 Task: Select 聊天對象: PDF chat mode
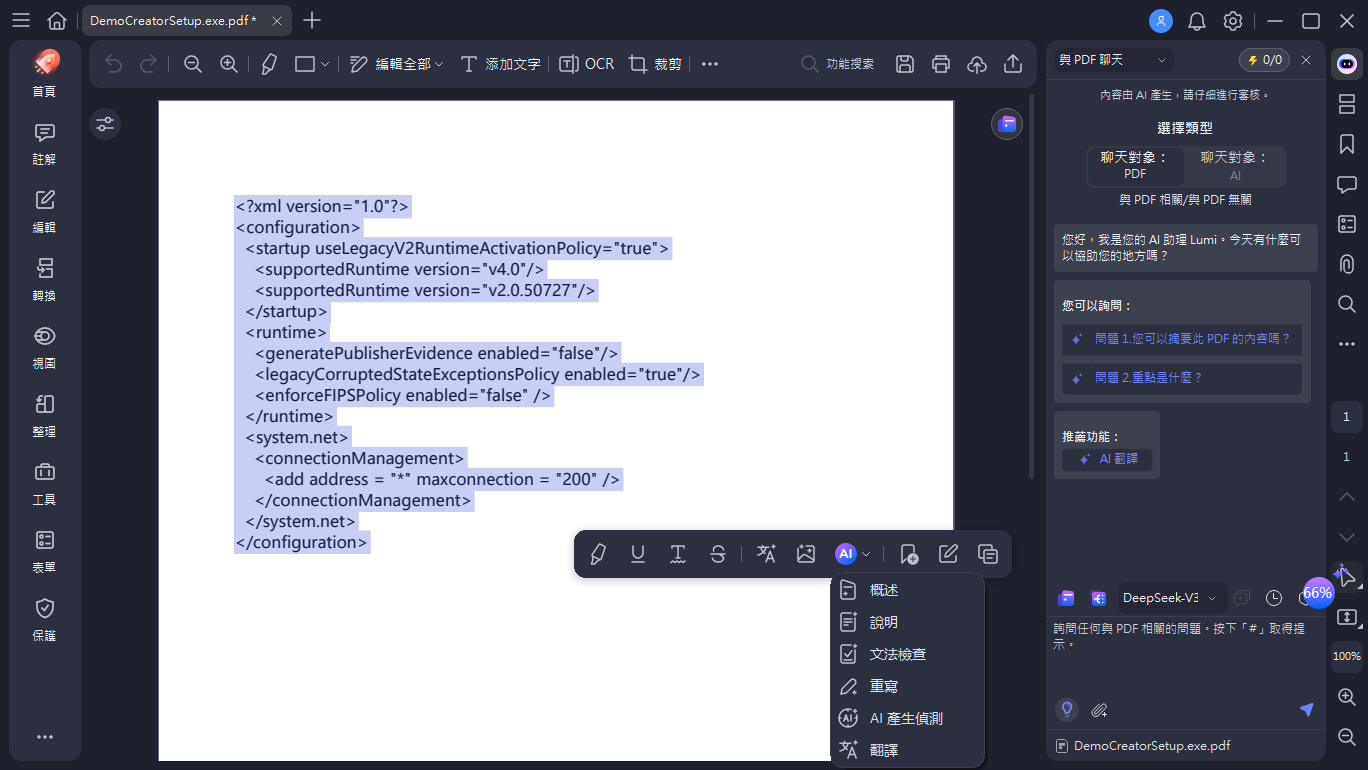pyautogui.click(x=1135, y=166)
